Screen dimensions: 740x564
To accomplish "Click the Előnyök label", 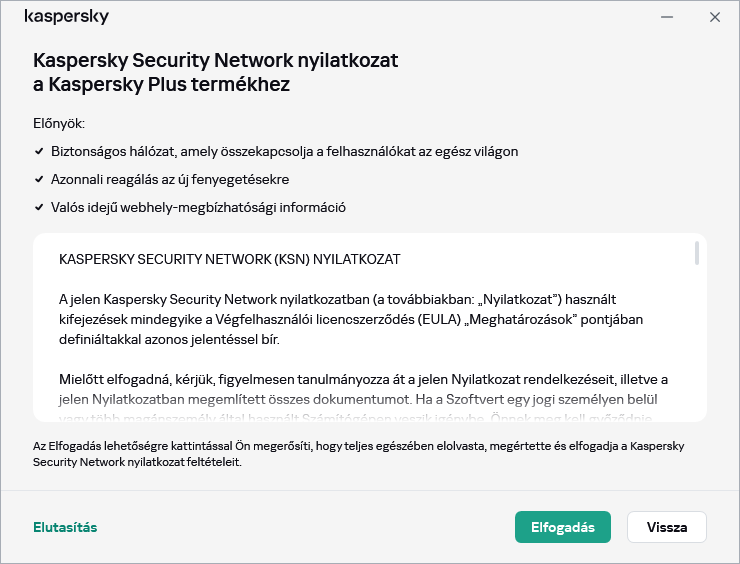I will click(59, 123).
